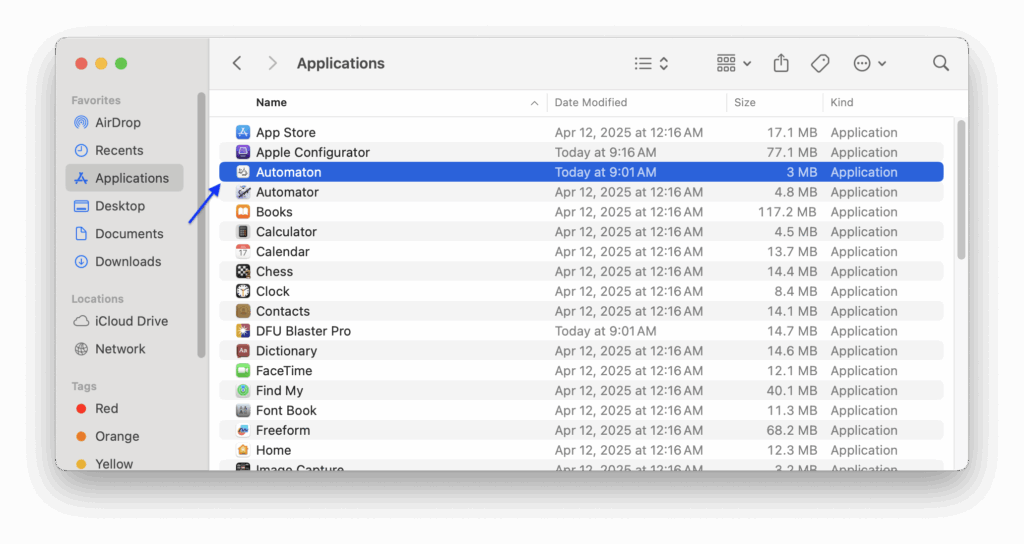Select Applications in the sidebar
Screen dimensions: 1024x544
[x=125, y=178]
